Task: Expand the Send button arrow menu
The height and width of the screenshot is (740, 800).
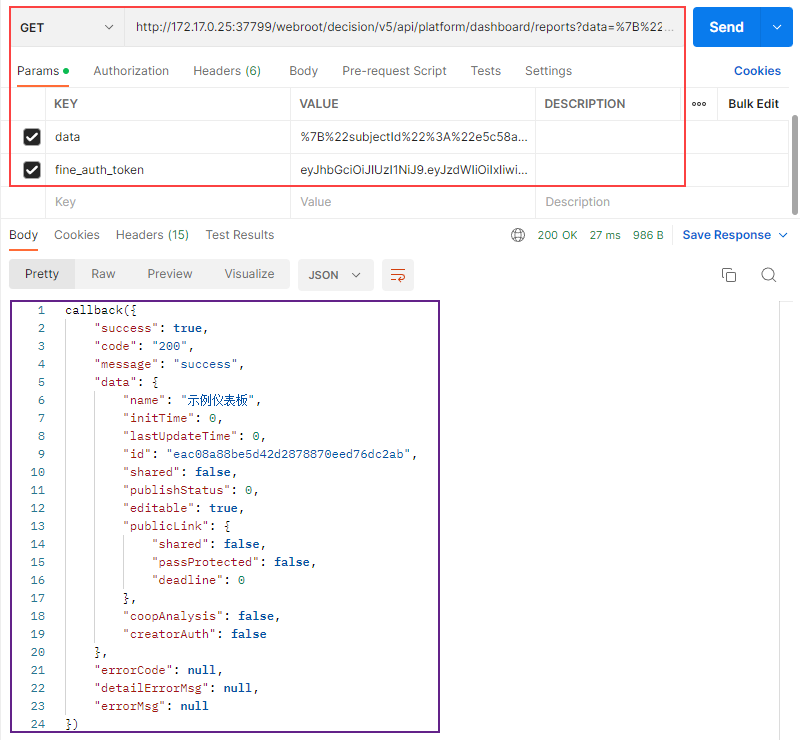Action: (x=776, y=27)
